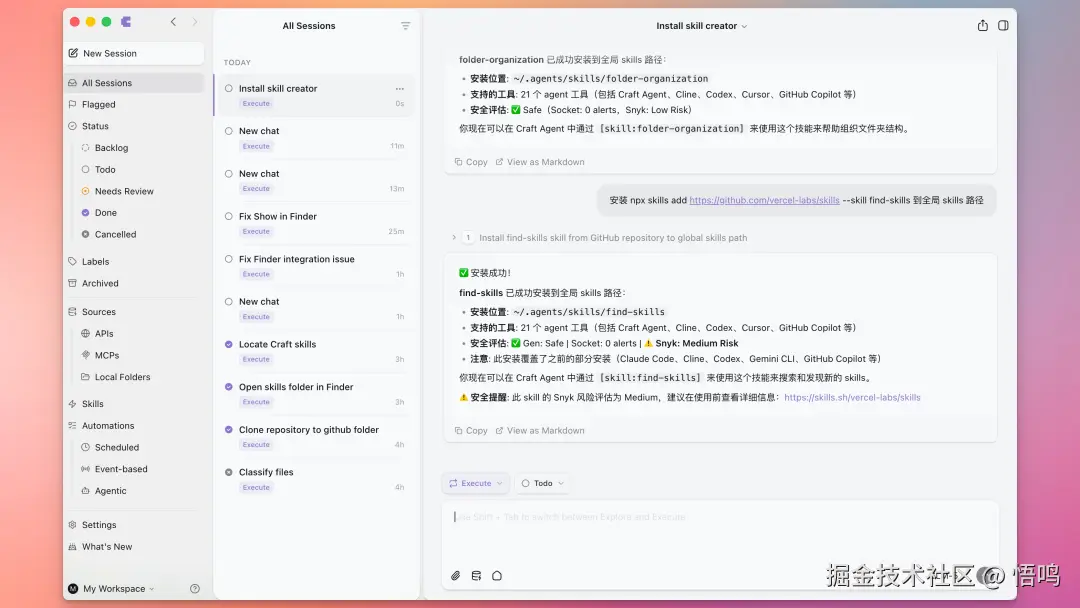Click the share icon at top right
The height and width of the screenshot is (608, 1080).
(x=983, y=25)
